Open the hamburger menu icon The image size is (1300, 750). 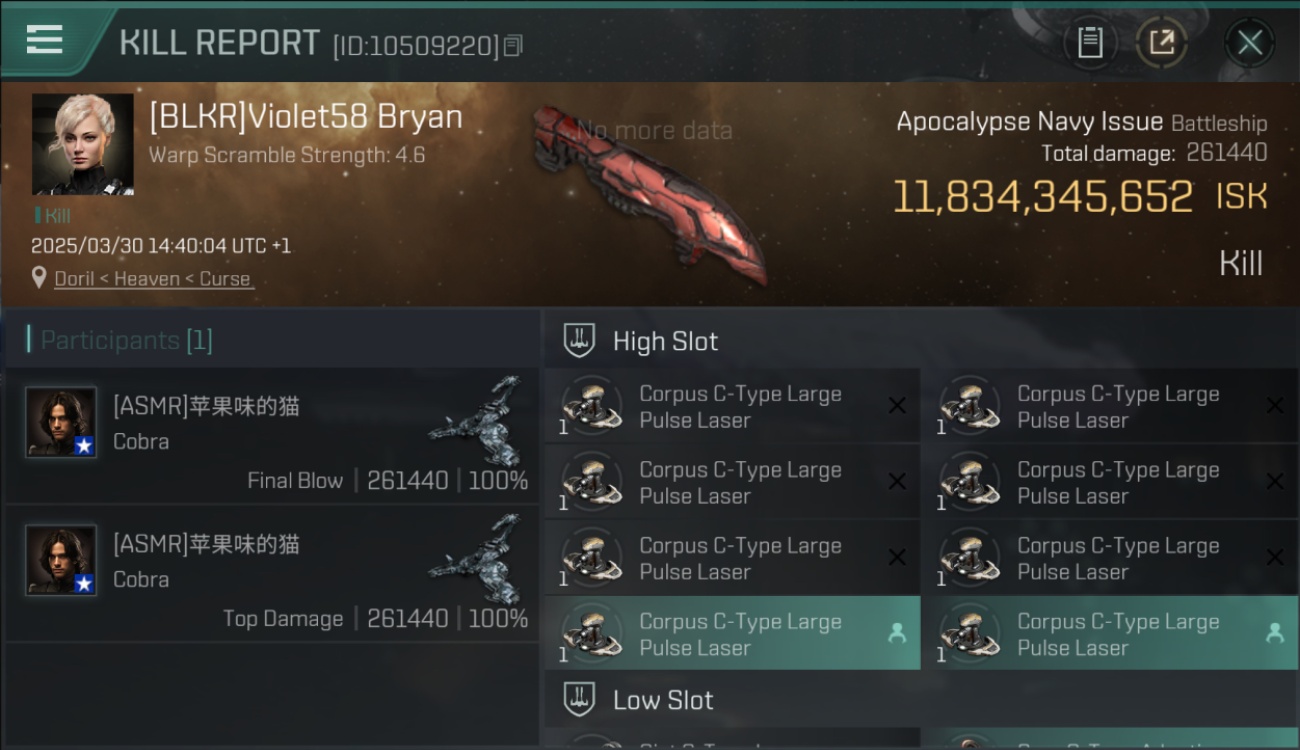44,40
